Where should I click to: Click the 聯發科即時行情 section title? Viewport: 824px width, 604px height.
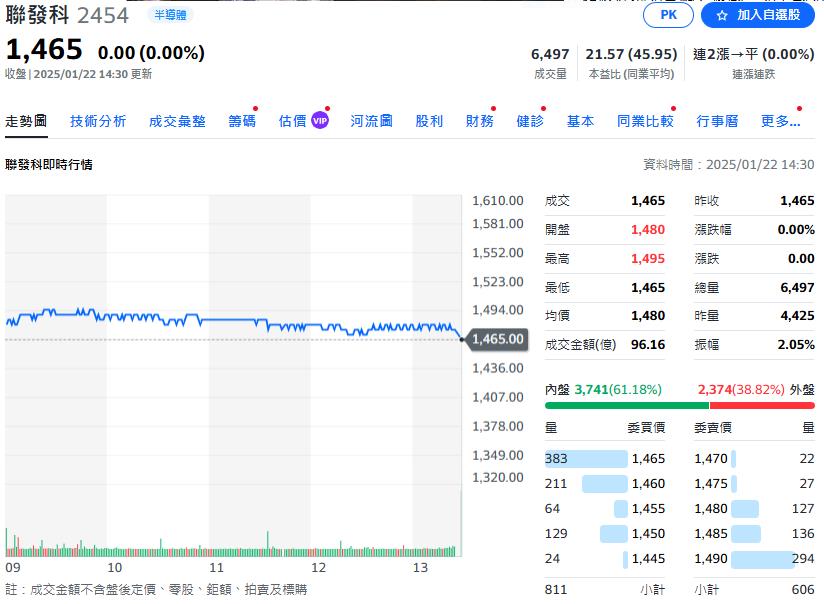pos(49,165)
